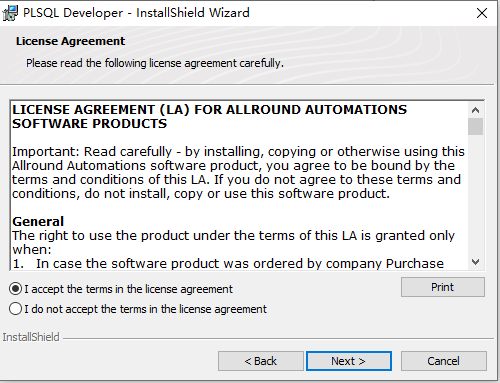Select I accept the terms radio button
Screen dimensions: 500x383
coord(16,289)
